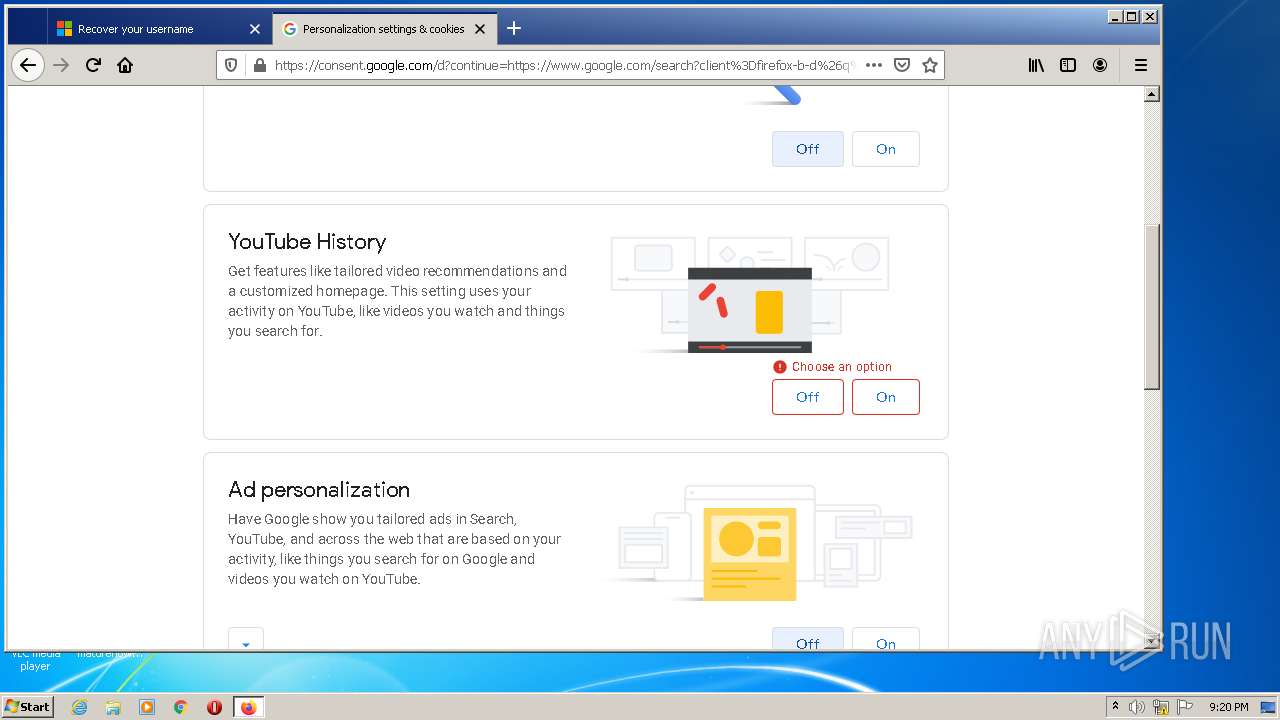Viewport: 1280px width, 720px height.
Task: Set YouTube History to Off
Action: tap(808, 397)
